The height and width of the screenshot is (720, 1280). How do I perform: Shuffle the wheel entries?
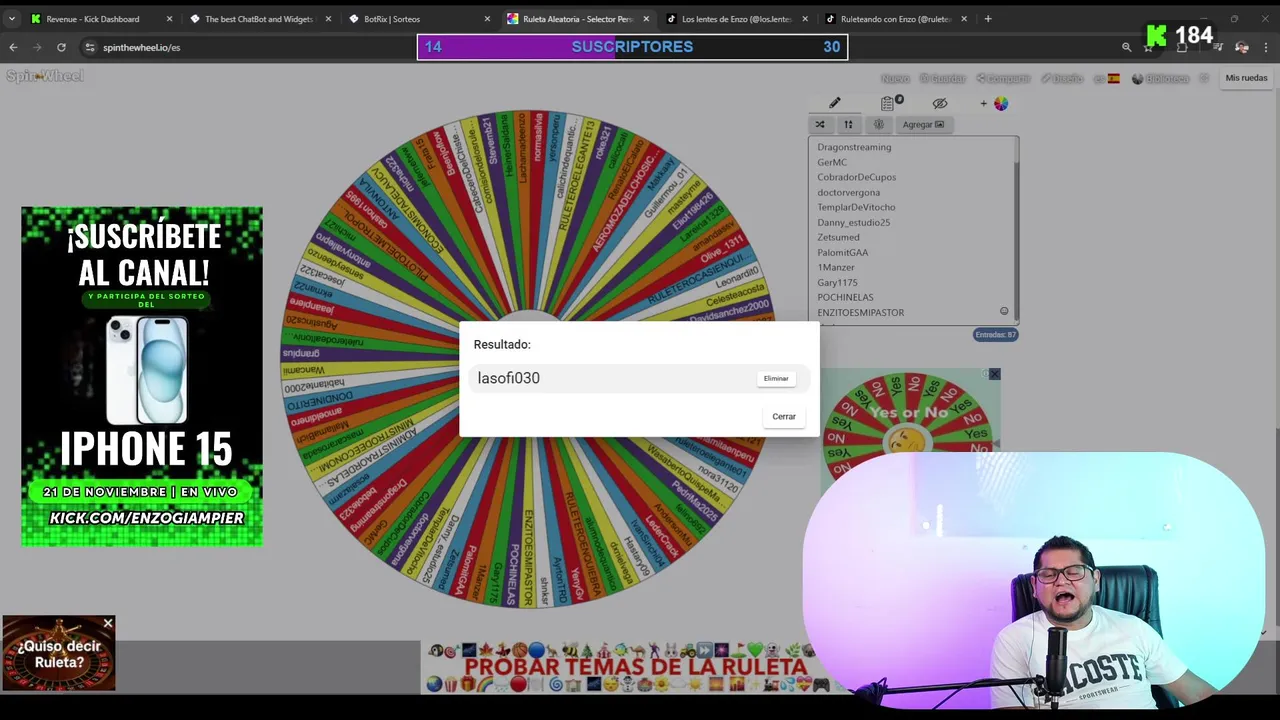click(x=820, y=125)
